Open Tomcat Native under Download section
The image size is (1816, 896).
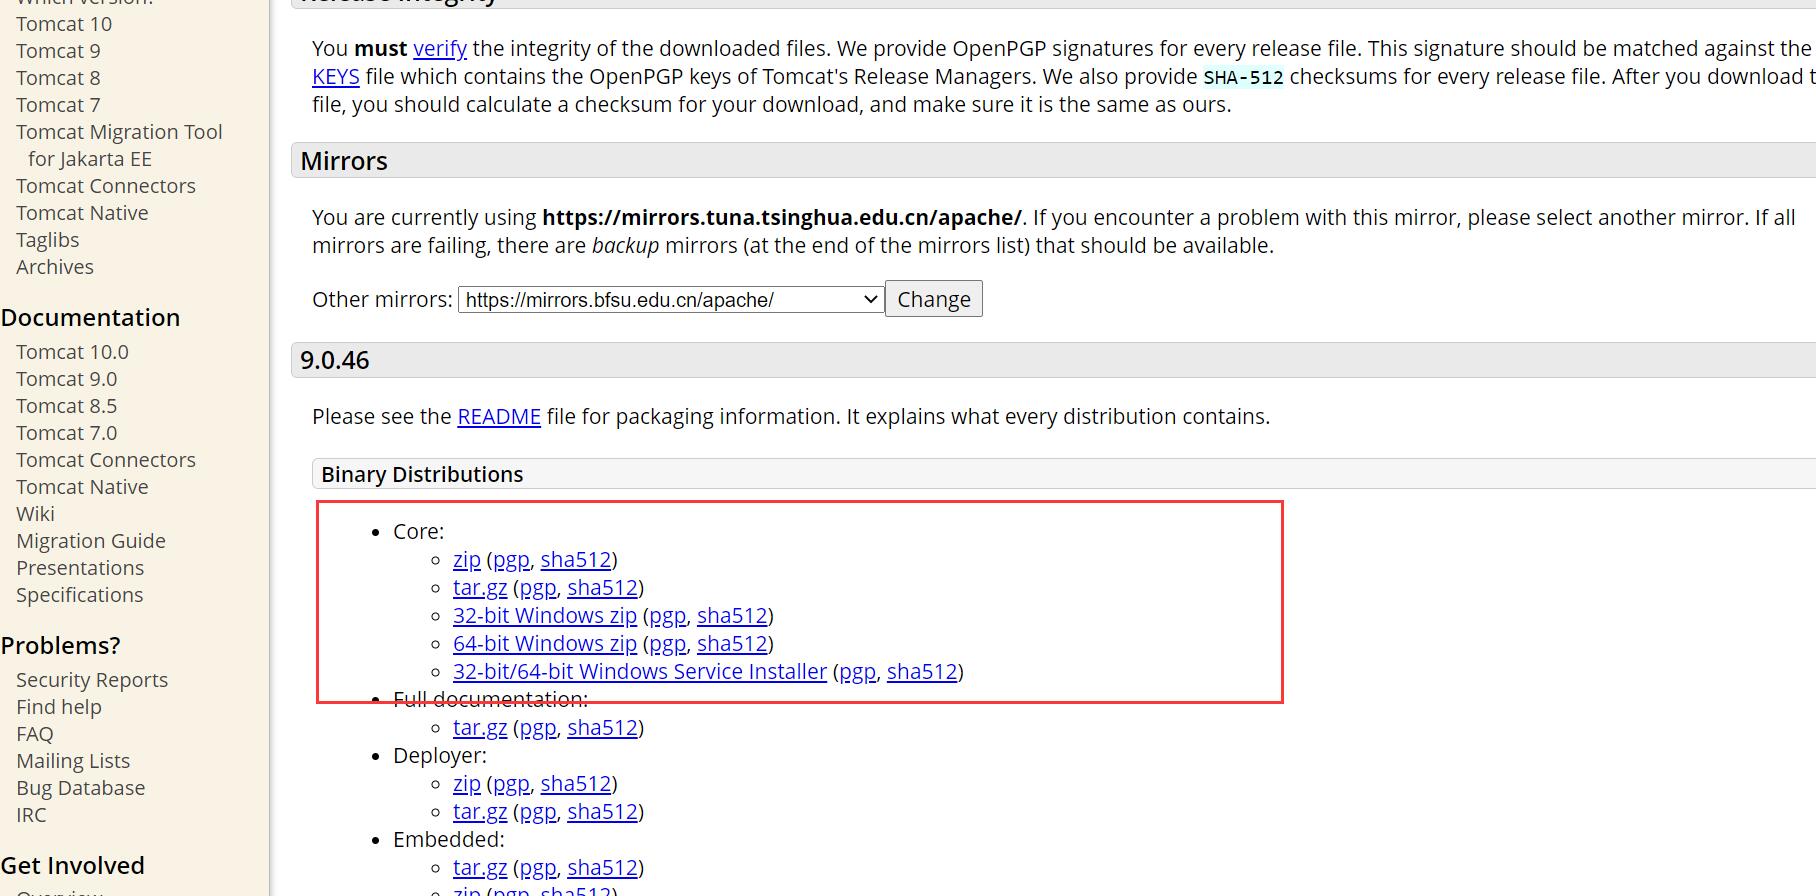tap(82, 213)
